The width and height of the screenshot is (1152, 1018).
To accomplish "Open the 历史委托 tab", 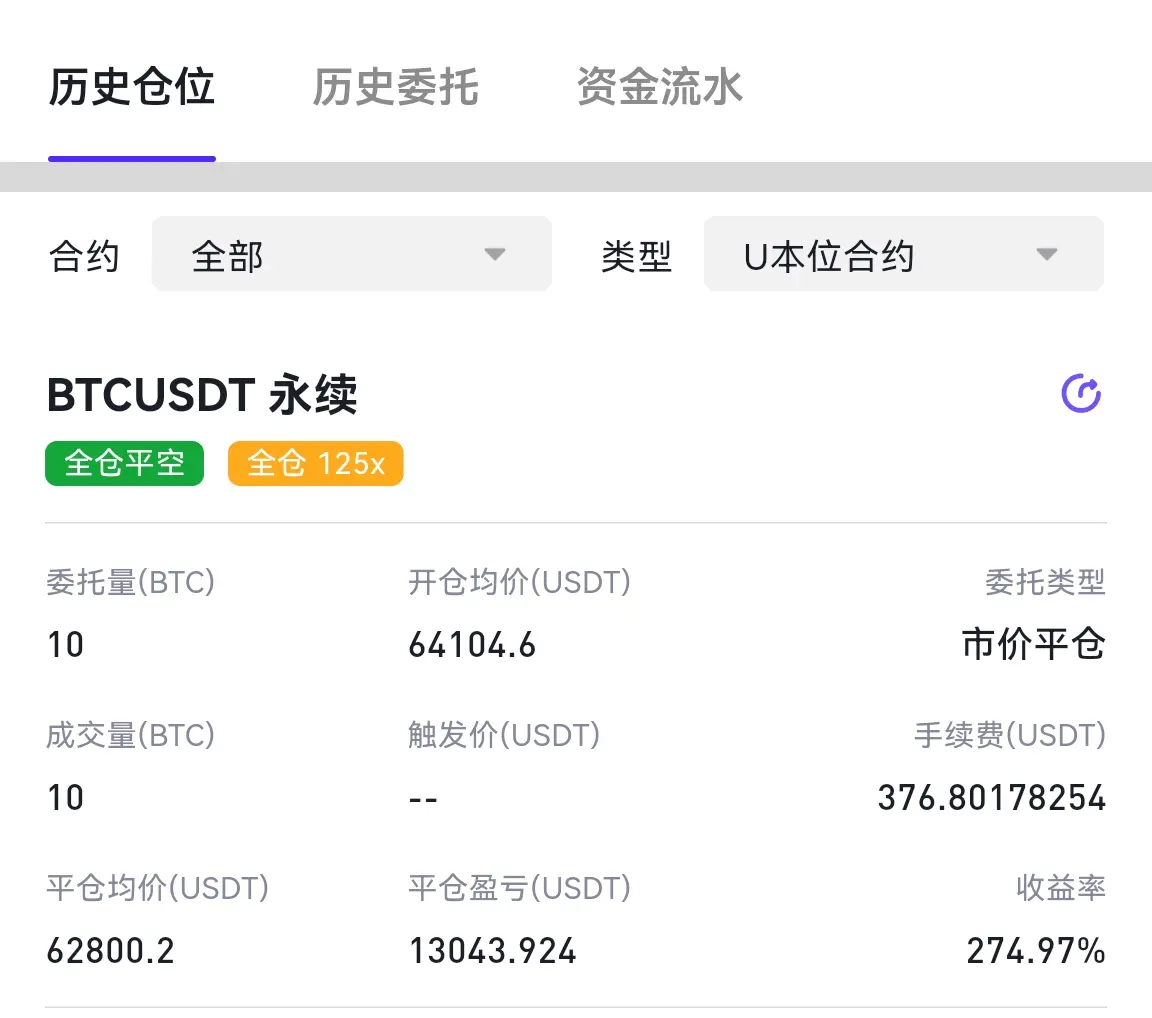I will 395,87.
